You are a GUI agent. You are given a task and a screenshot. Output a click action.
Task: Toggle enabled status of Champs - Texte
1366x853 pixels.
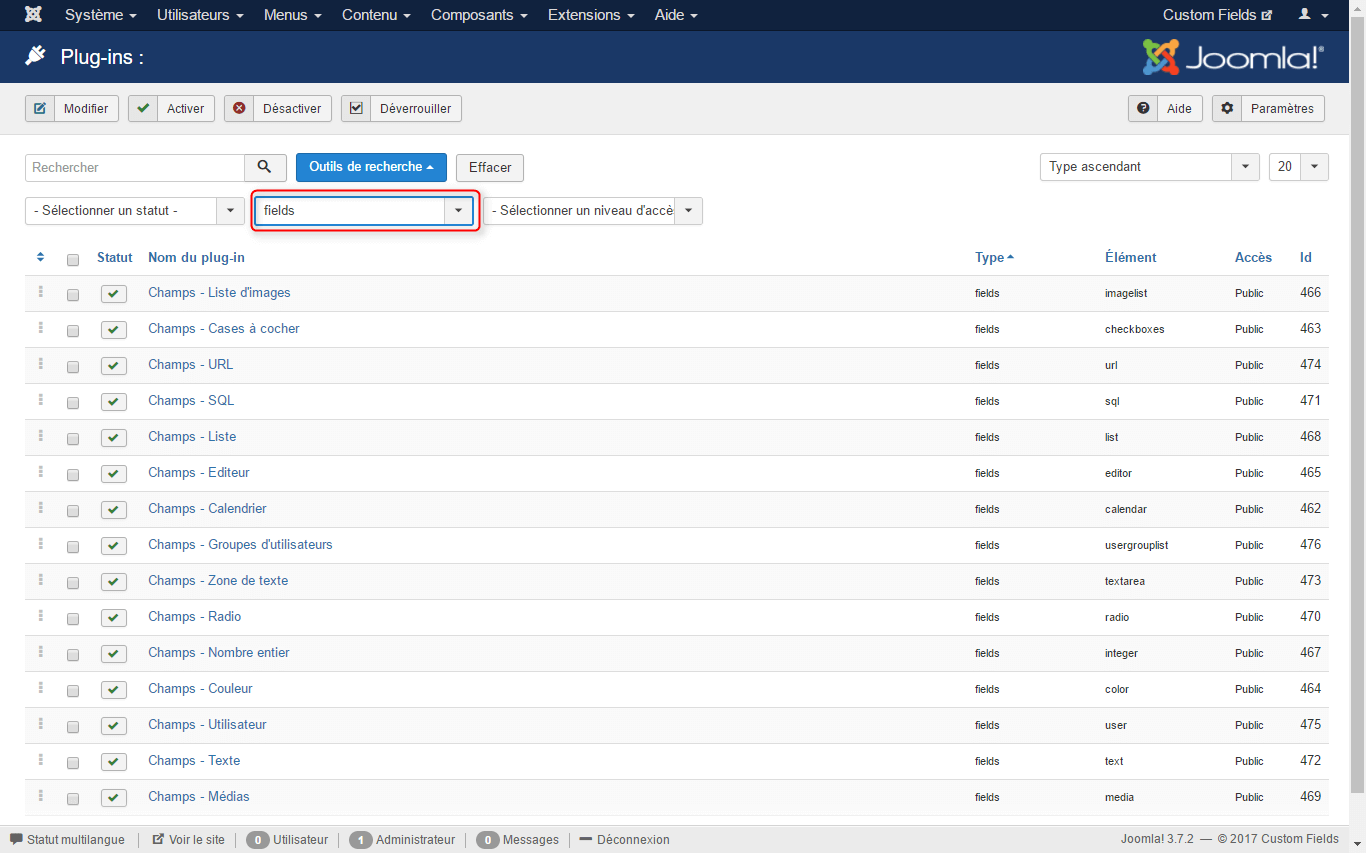pyautogui.click(x=114, y=762)
